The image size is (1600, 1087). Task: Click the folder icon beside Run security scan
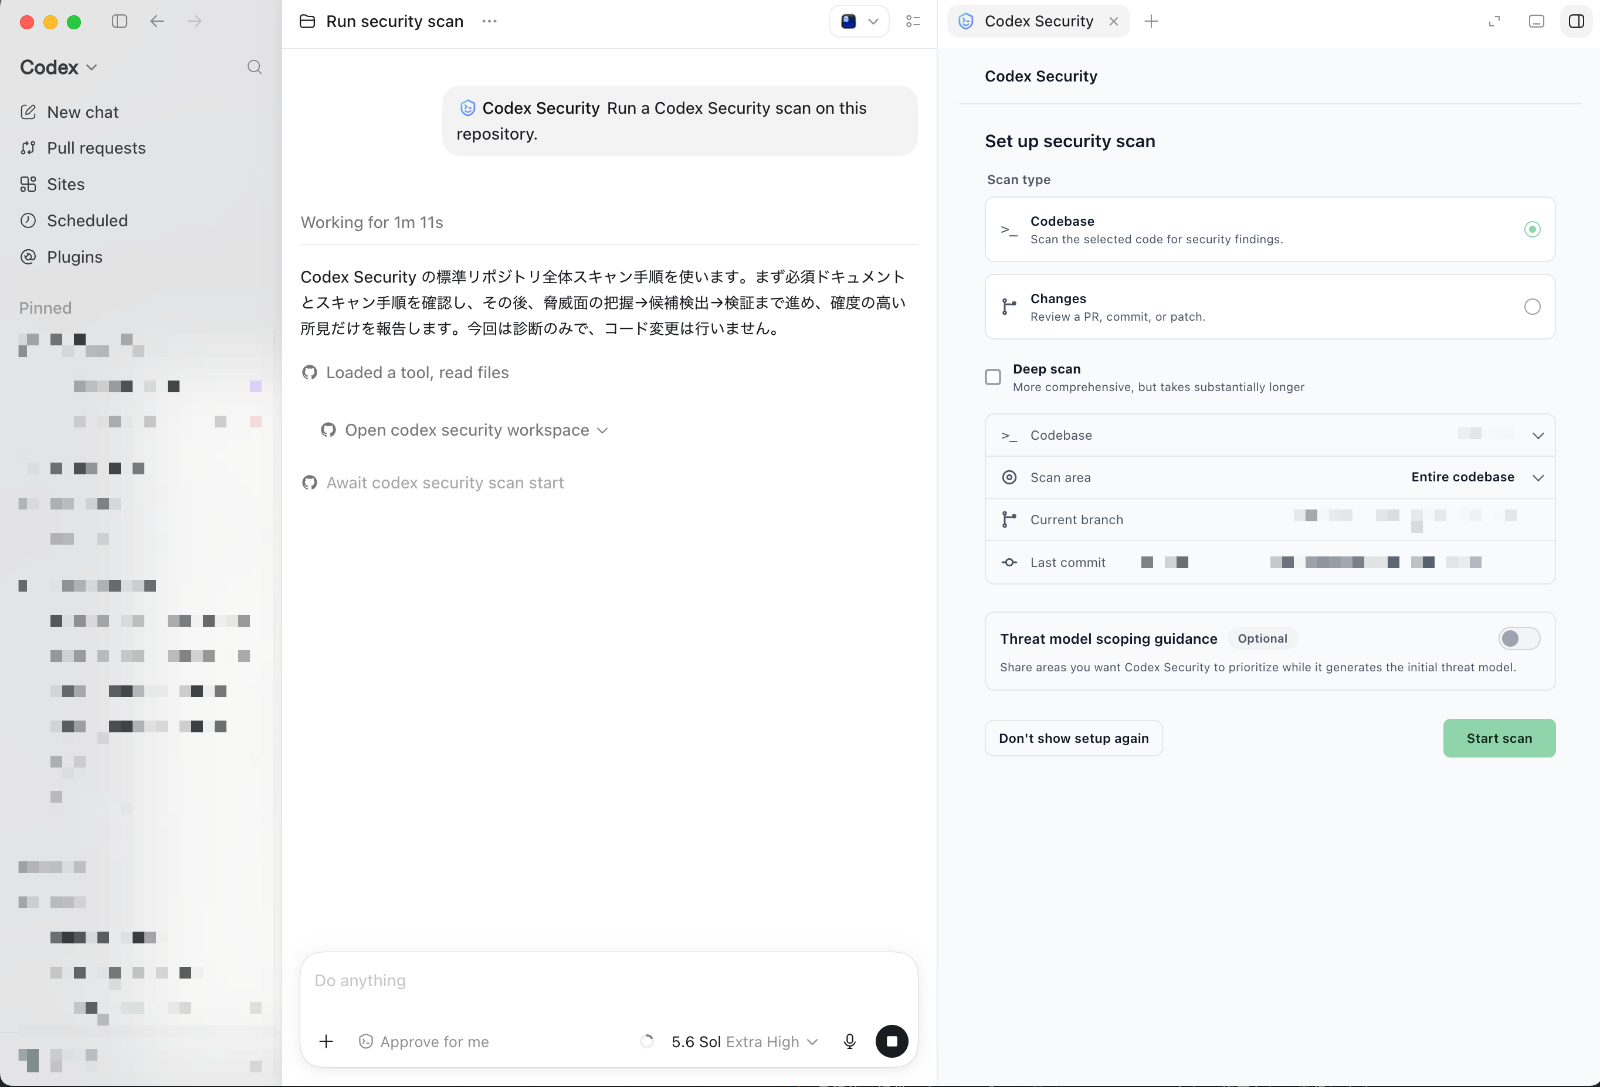coord(308,21)
